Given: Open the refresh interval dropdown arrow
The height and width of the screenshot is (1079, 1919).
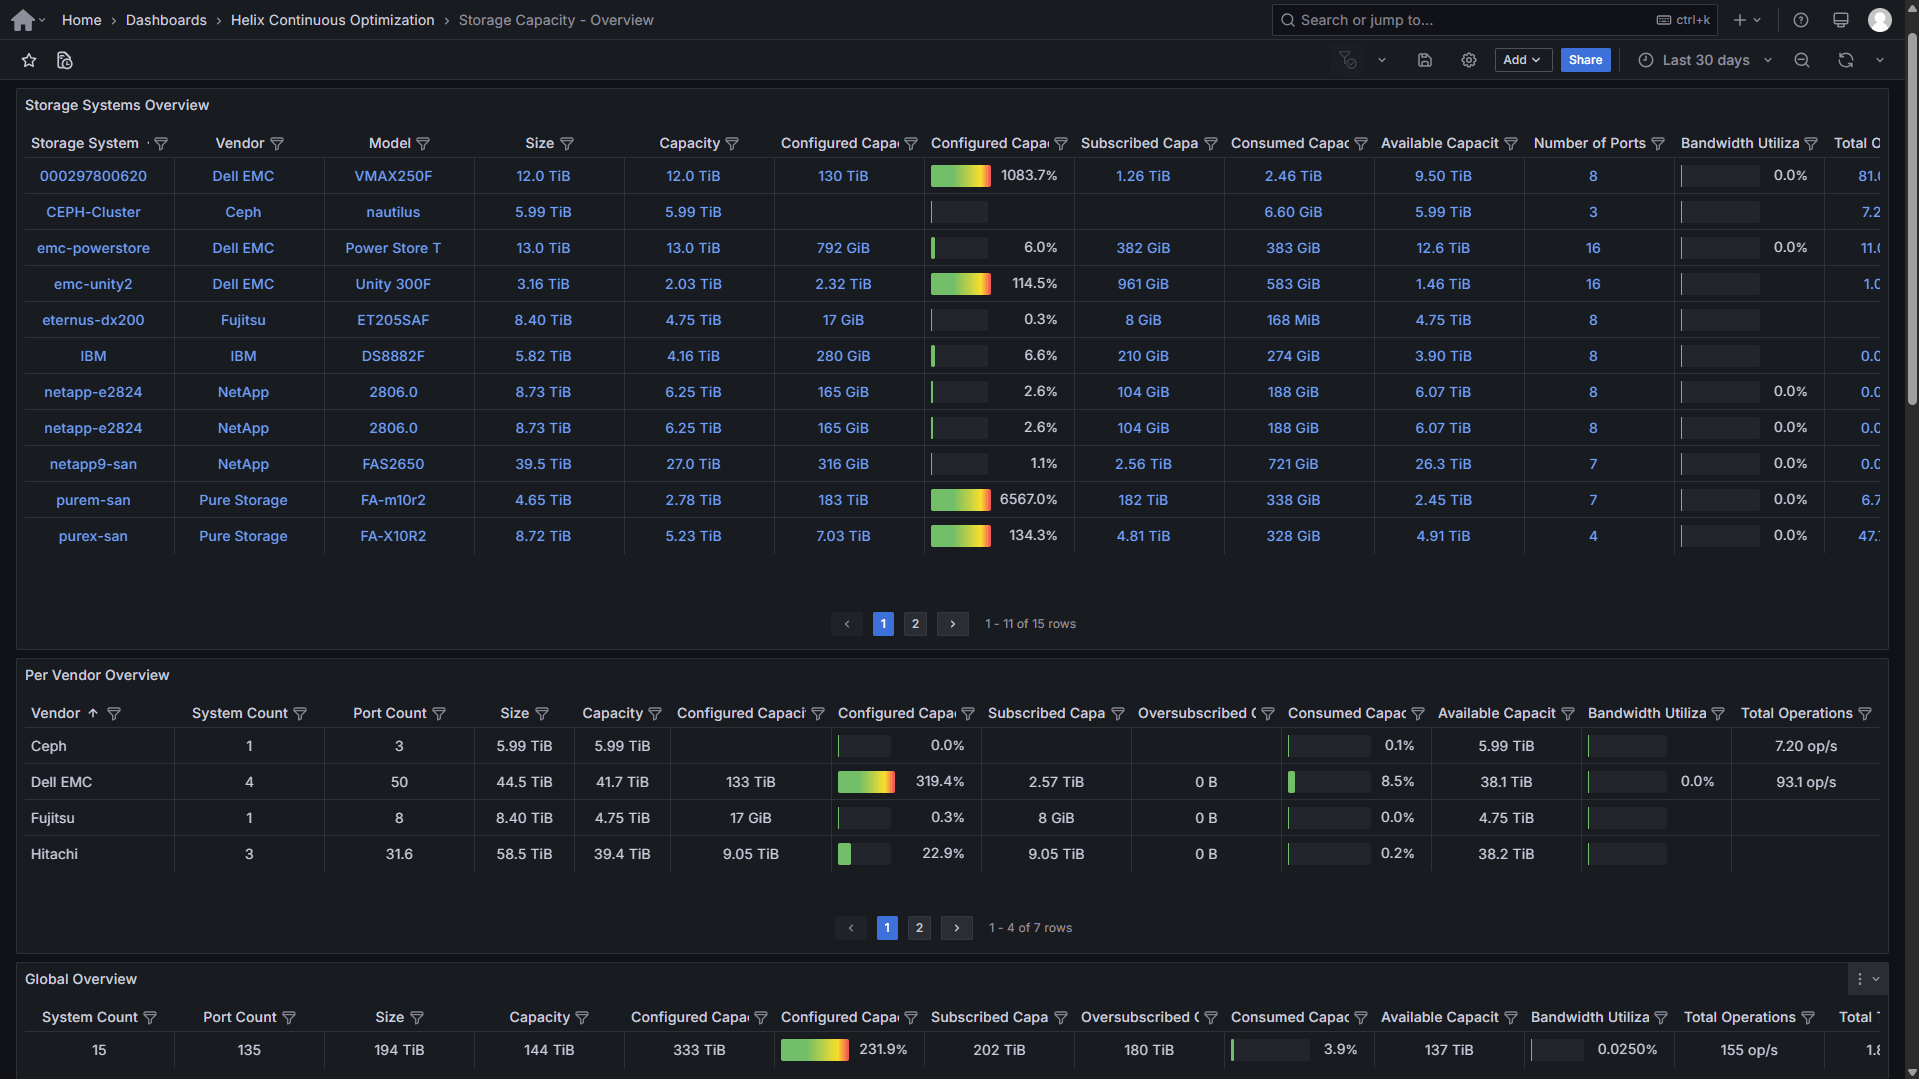Looking at the screenshot, I should coord(1879,61).
